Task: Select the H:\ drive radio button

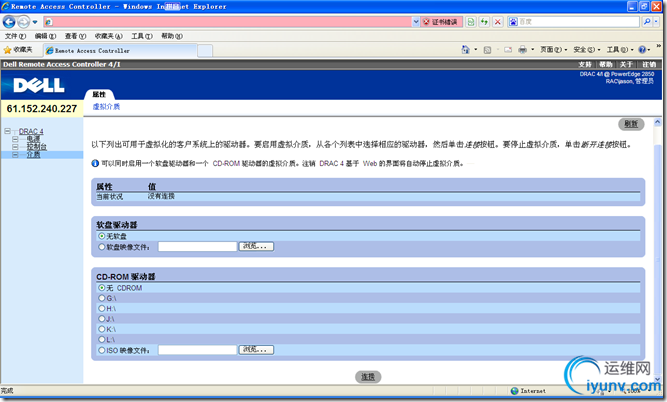Action: (x=102, y=308)
